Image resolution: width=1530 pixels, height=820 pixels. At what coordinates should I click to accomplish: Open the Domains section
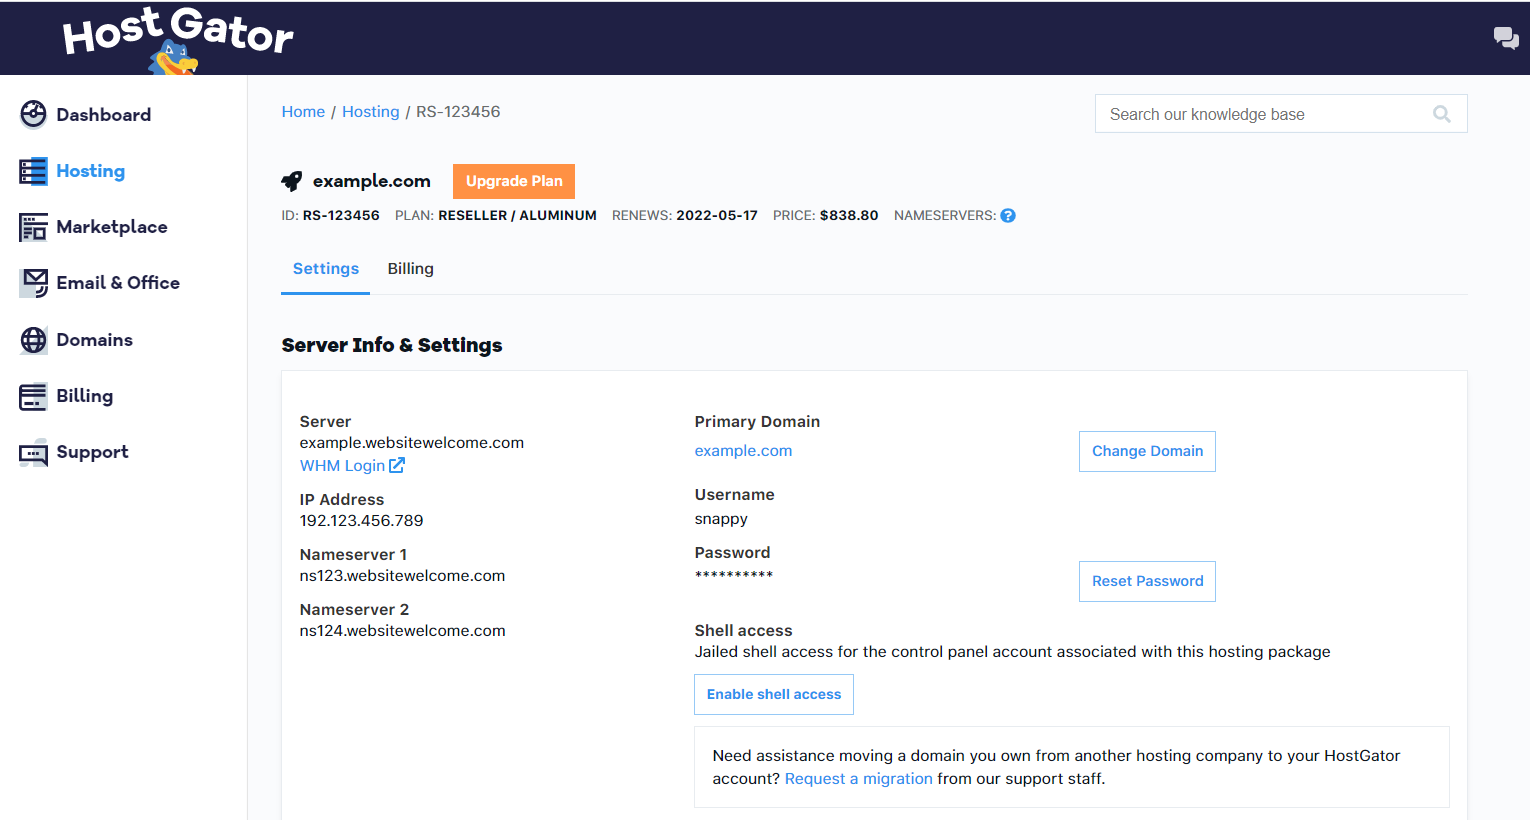pyautogui.click(x=95, y=339)
